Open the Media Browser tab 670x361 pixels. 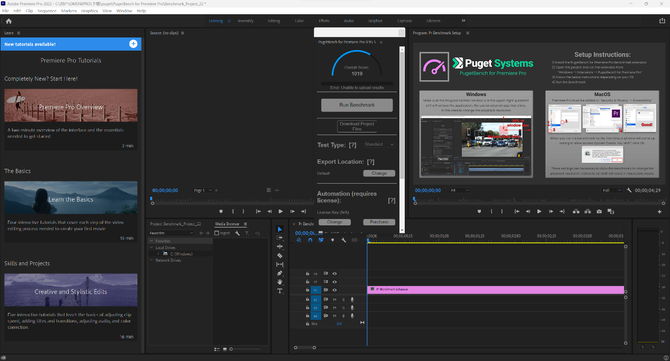(227, 224)
